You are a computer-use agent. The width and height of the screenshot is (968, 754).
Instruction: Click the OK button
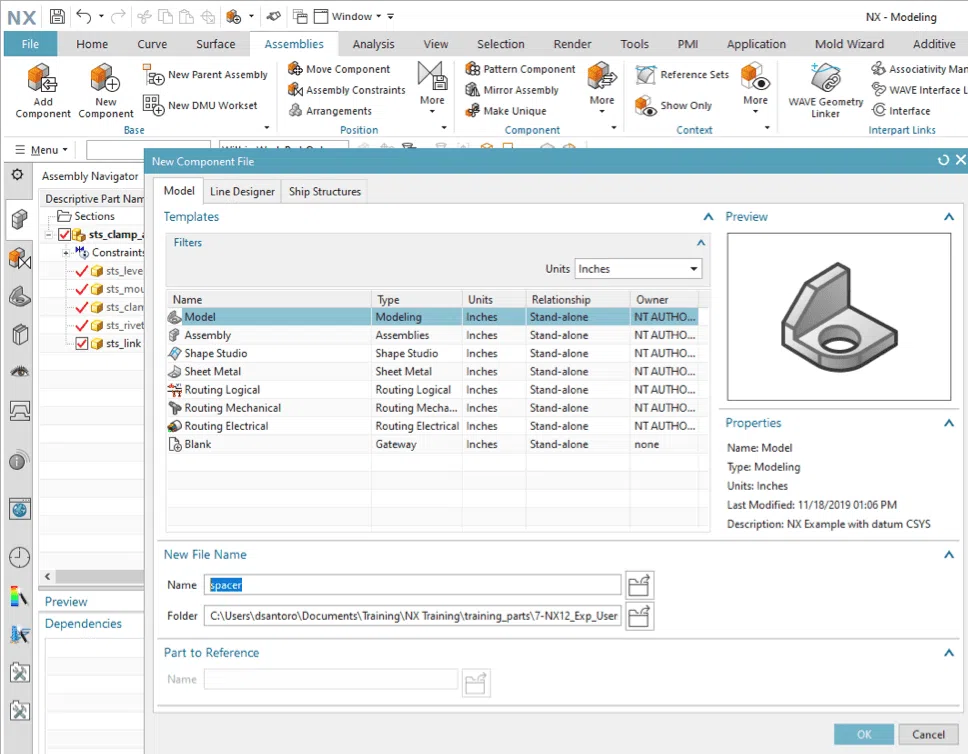click(864, 734)
